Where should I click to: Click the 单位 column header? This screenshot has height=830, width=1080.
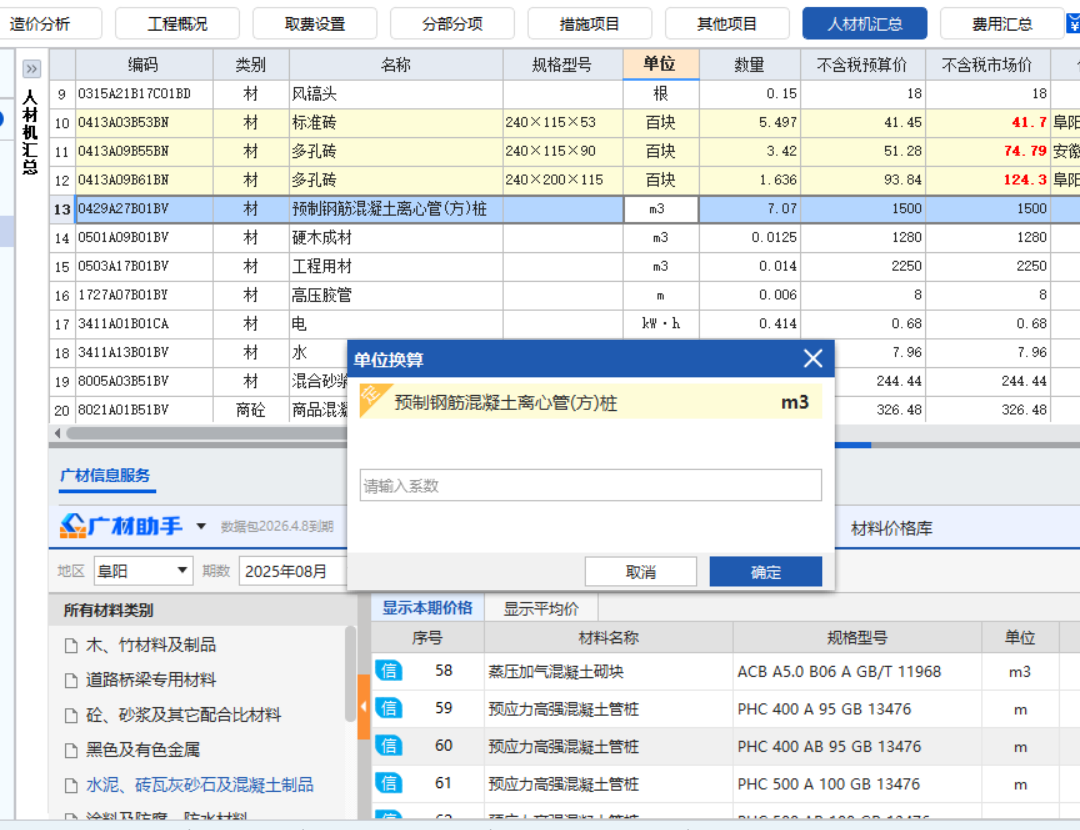pos(661,64)
